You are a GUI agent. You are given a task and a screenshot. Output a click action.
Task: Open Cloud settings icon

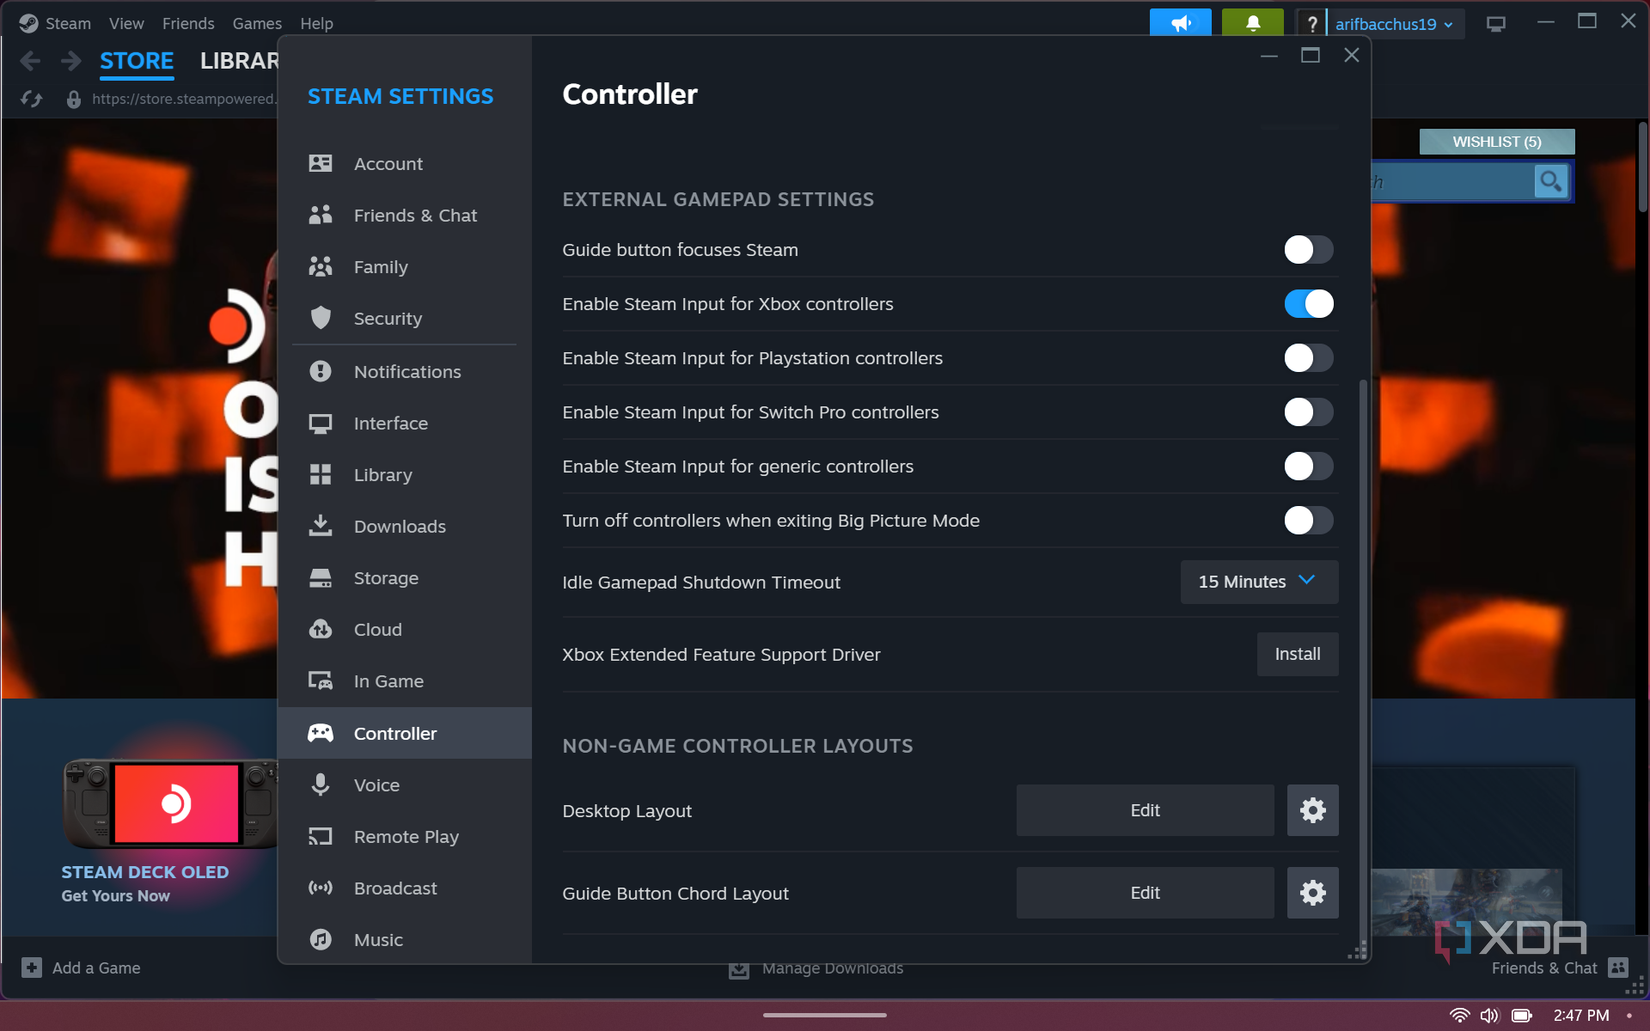[x=320, y=629]
